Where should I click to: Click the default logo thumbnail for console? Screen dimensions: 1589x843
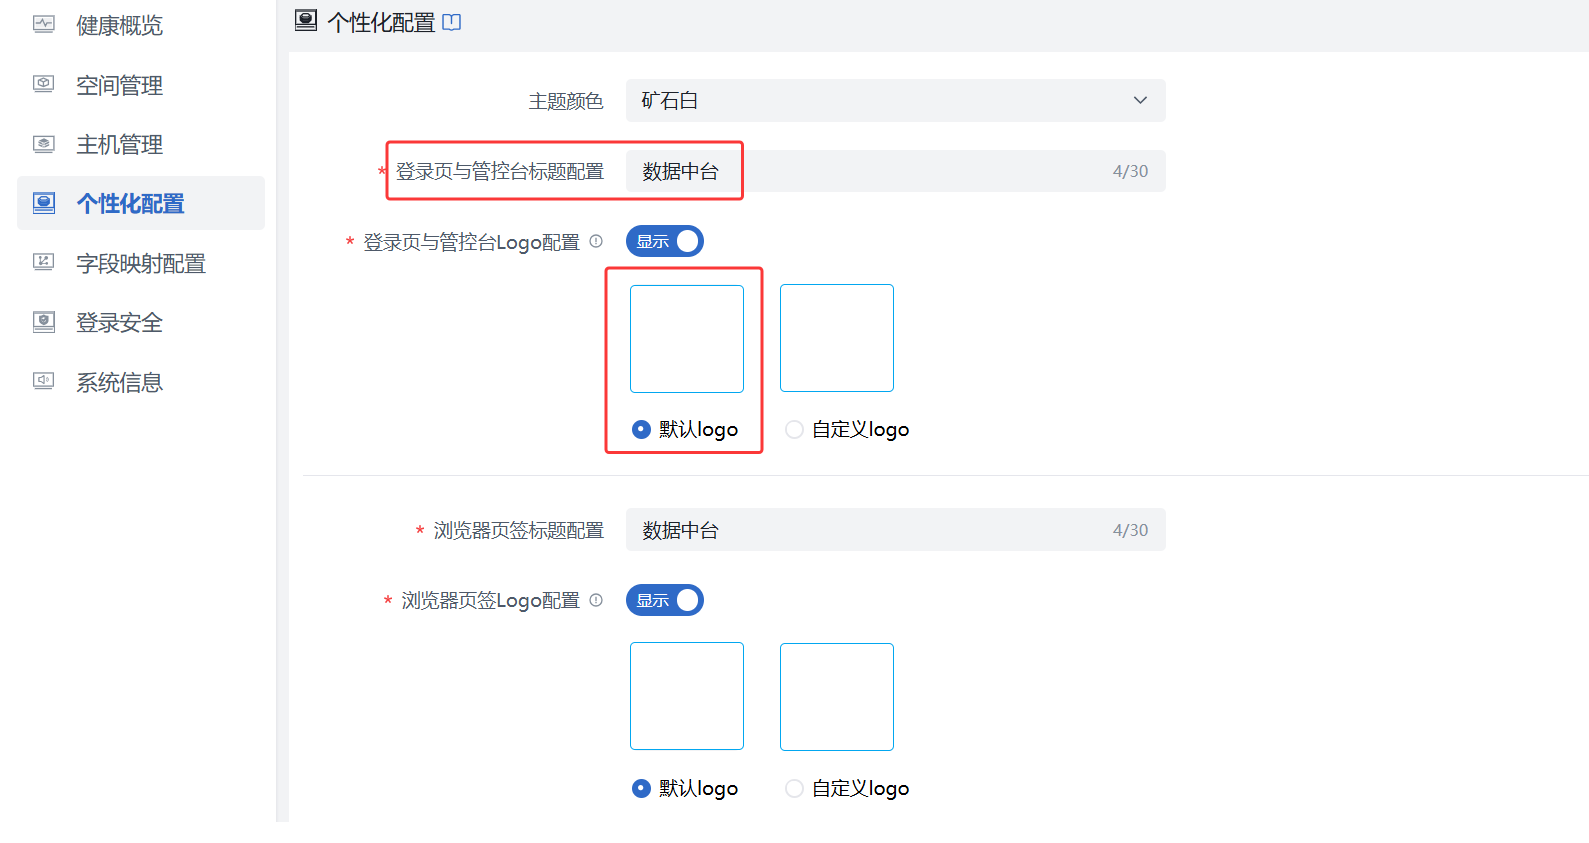[687, 339]
